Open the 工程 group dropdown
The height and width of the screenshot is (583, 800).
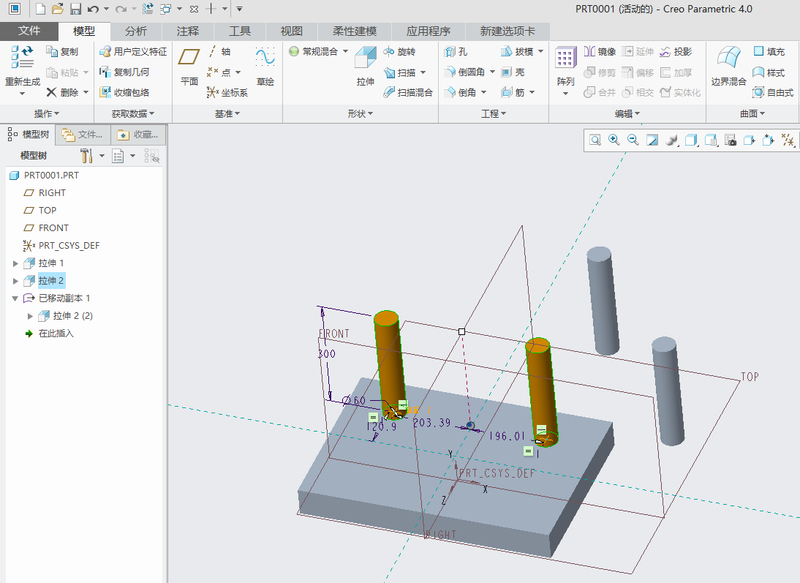[493, 114]
